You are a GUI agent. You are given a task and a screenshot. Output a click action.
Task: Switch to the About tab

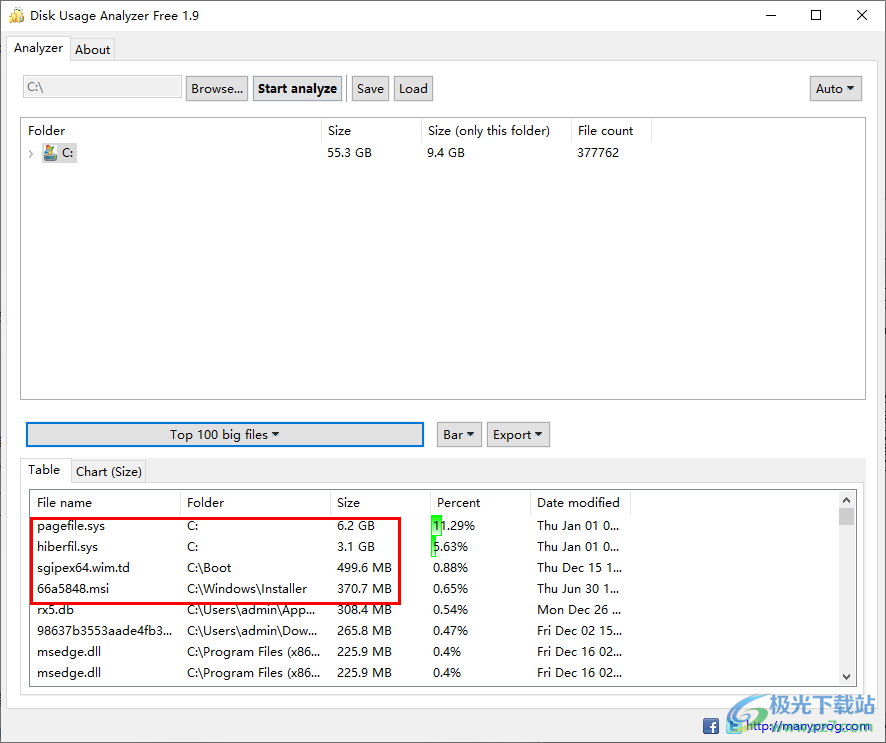coord(93,50)
